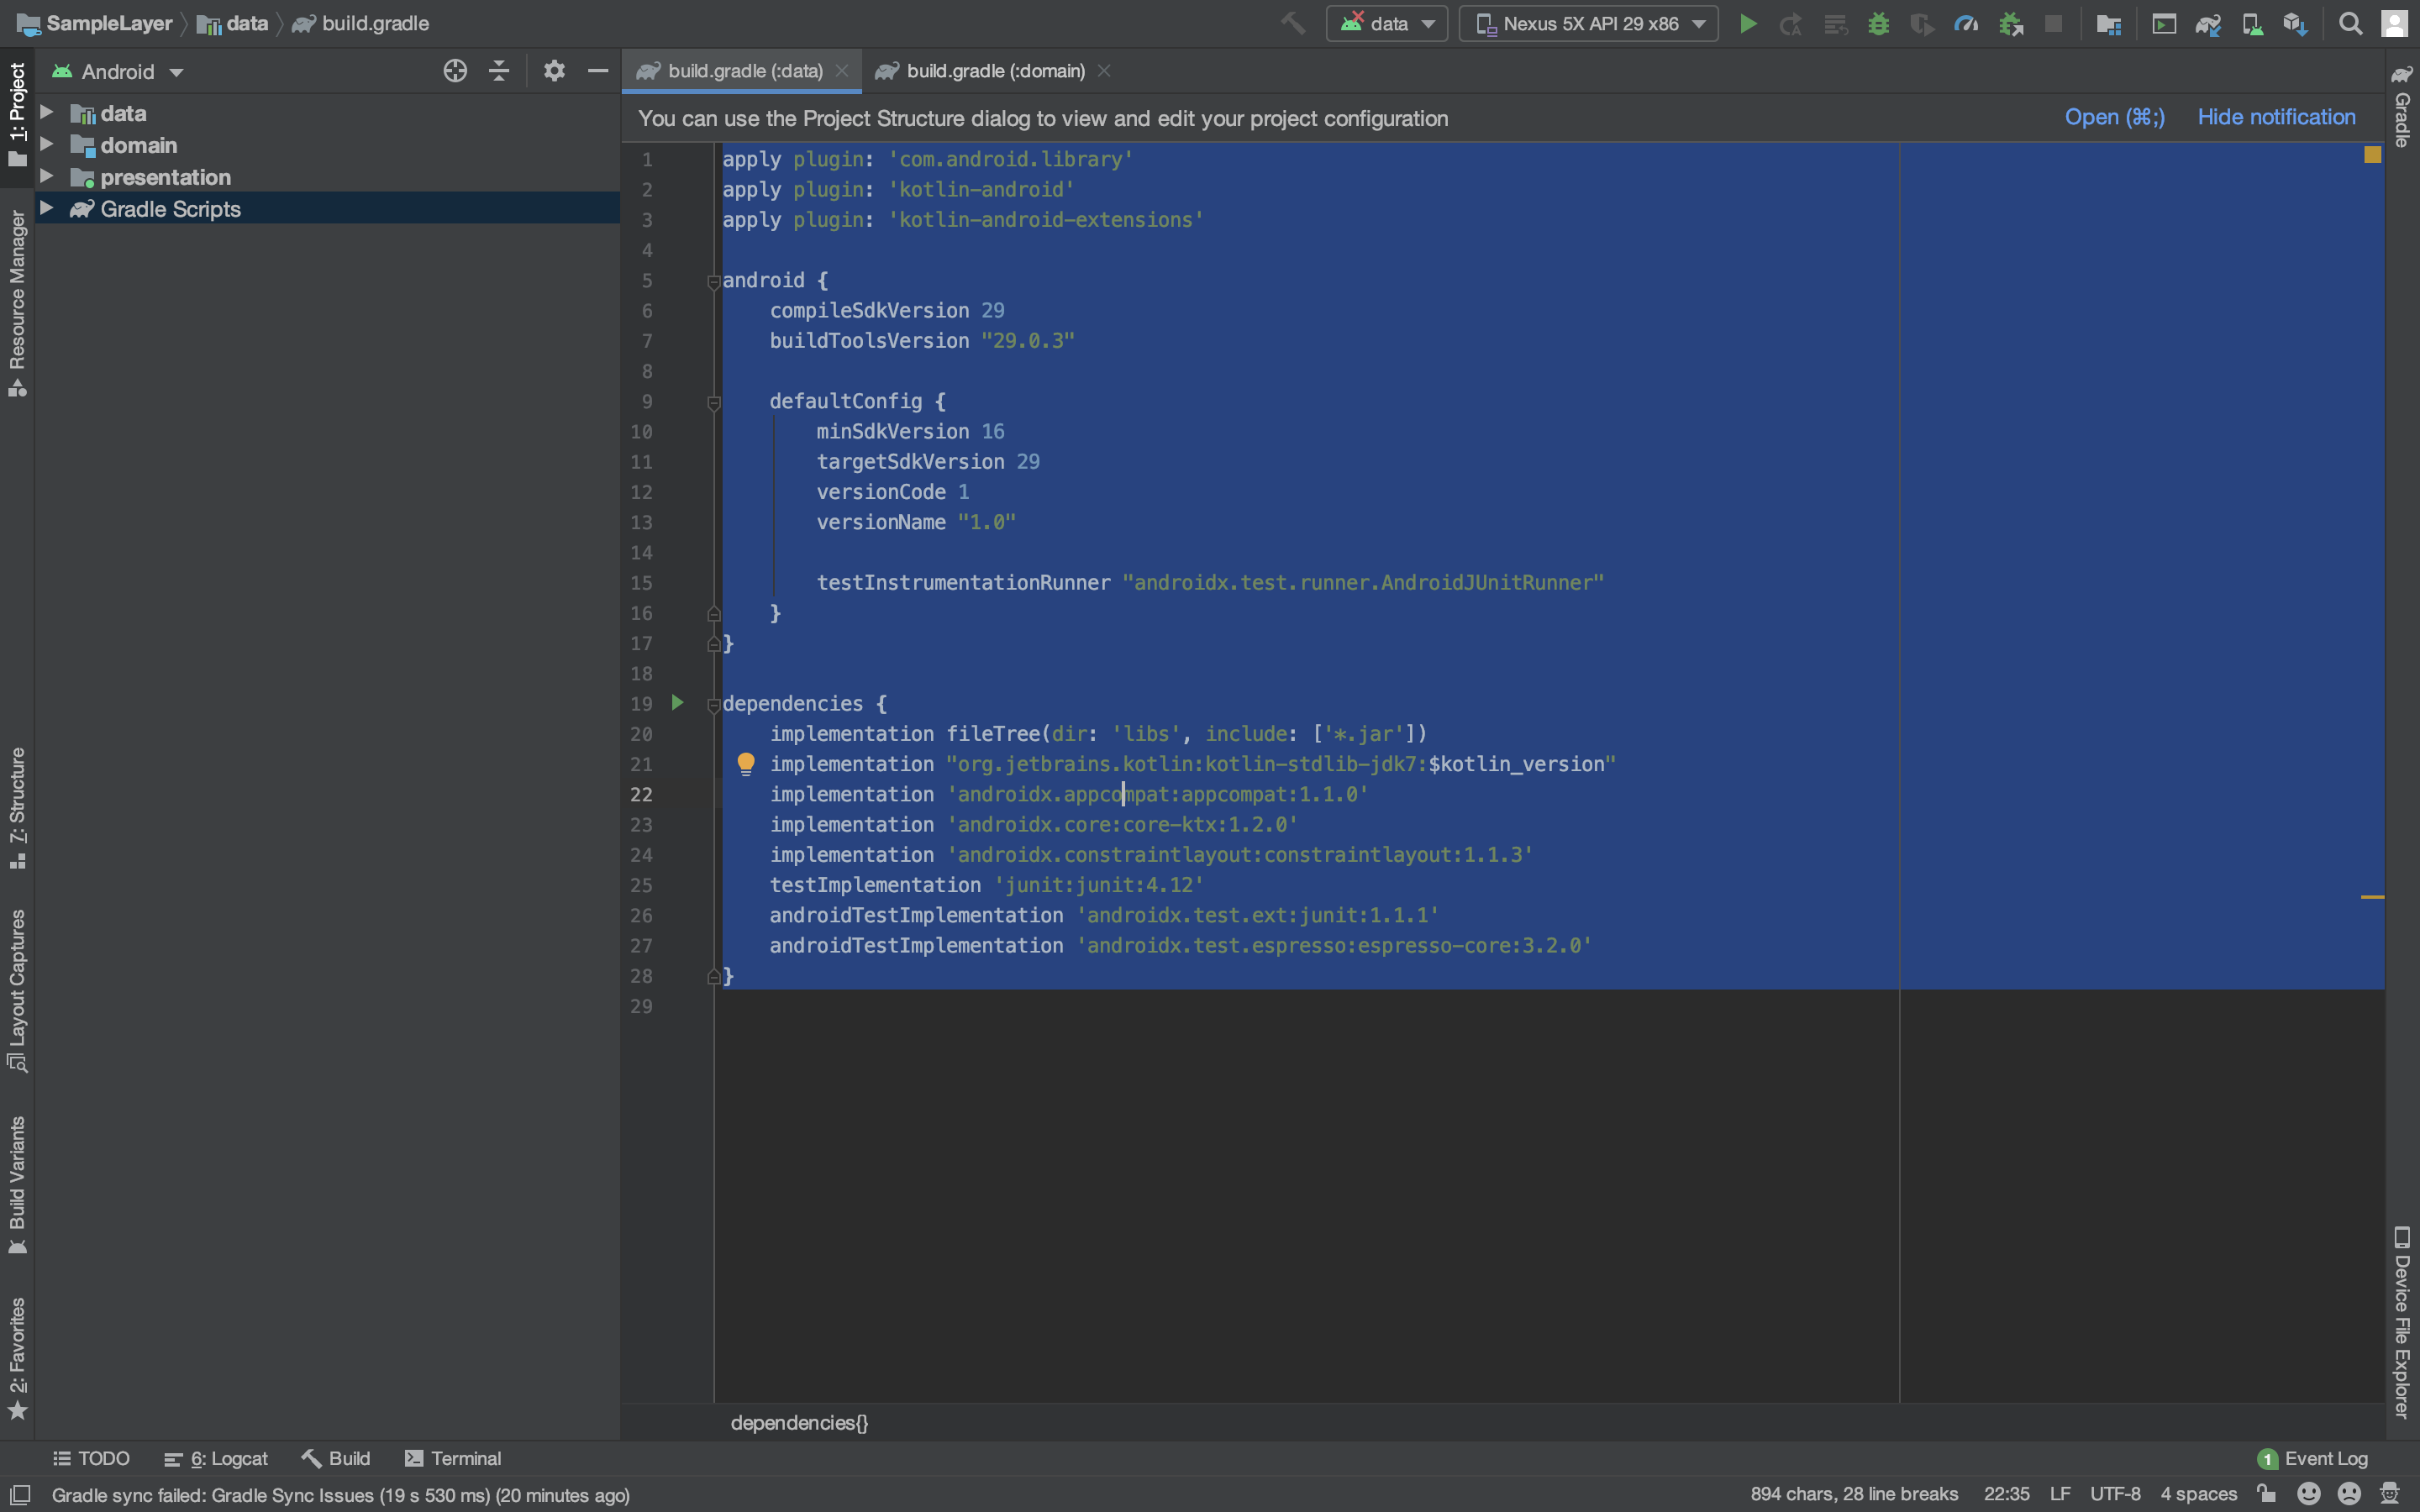
Task: Open the SDK Manager icon
Action: click(2295, 24)
